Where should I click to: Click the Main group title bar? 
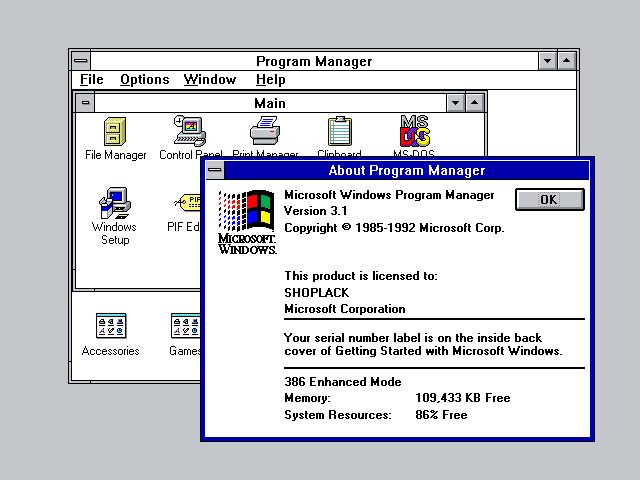coord(270,103)
